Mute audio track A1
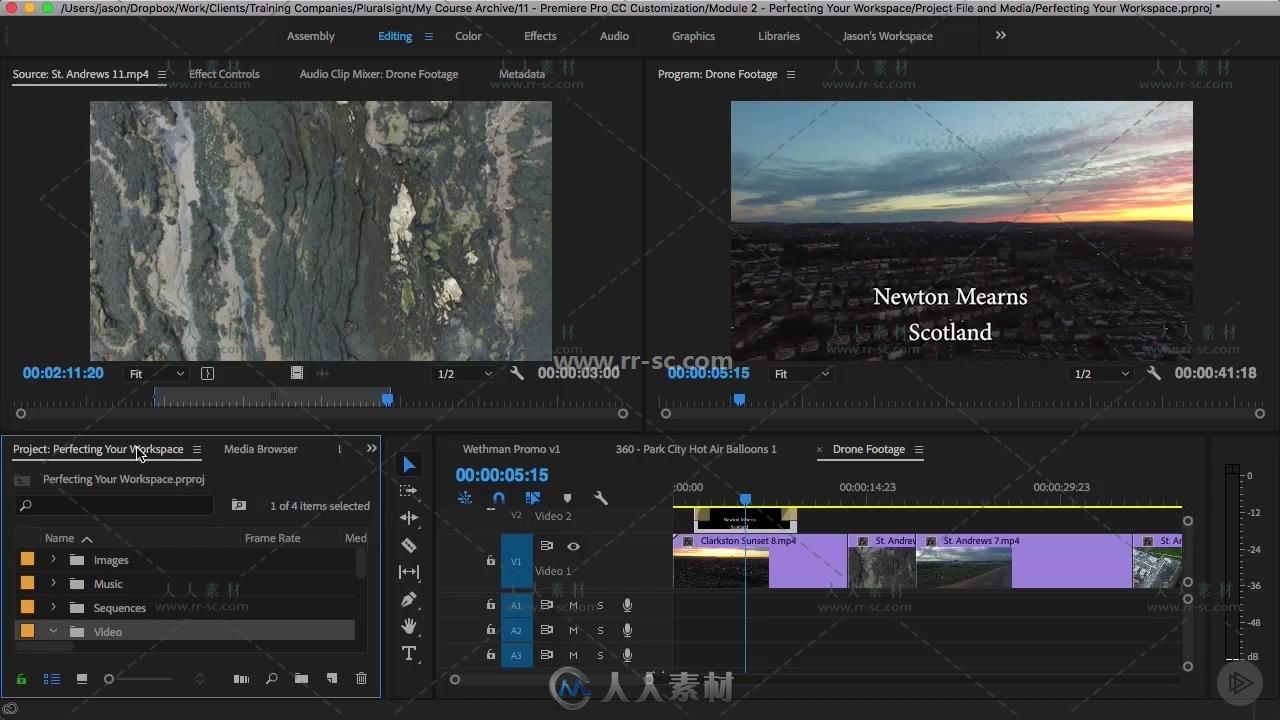Screen dimensions: 1280x720 574,605
